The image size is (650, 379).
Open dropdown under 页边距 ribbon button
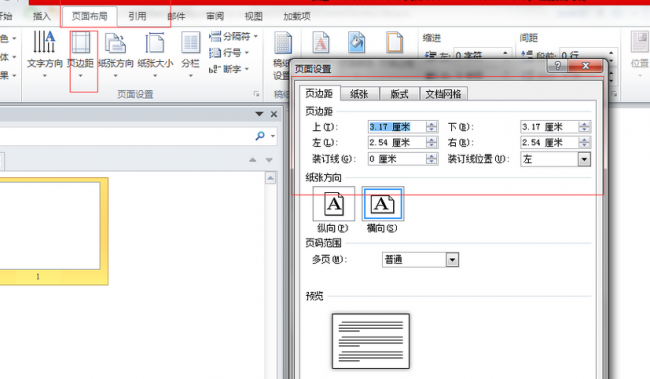tap(80, 76)
